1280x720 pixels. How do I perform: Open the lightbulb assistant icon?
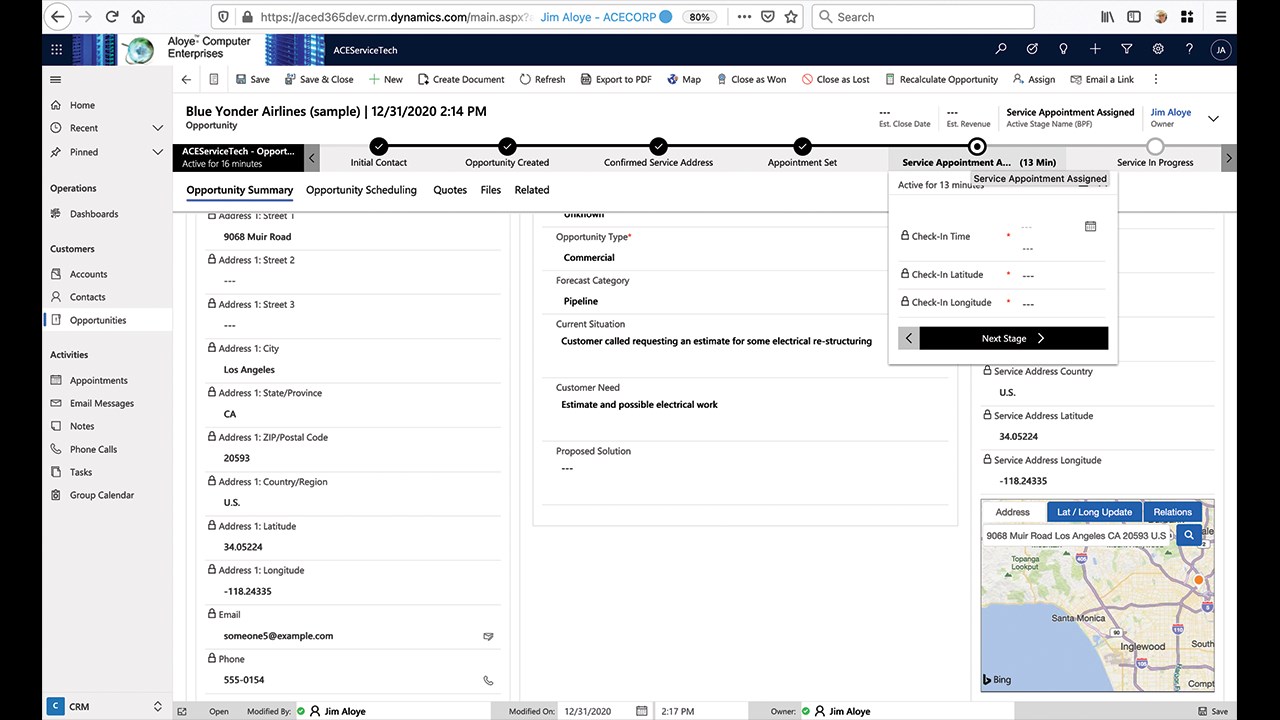point(1064,49)
